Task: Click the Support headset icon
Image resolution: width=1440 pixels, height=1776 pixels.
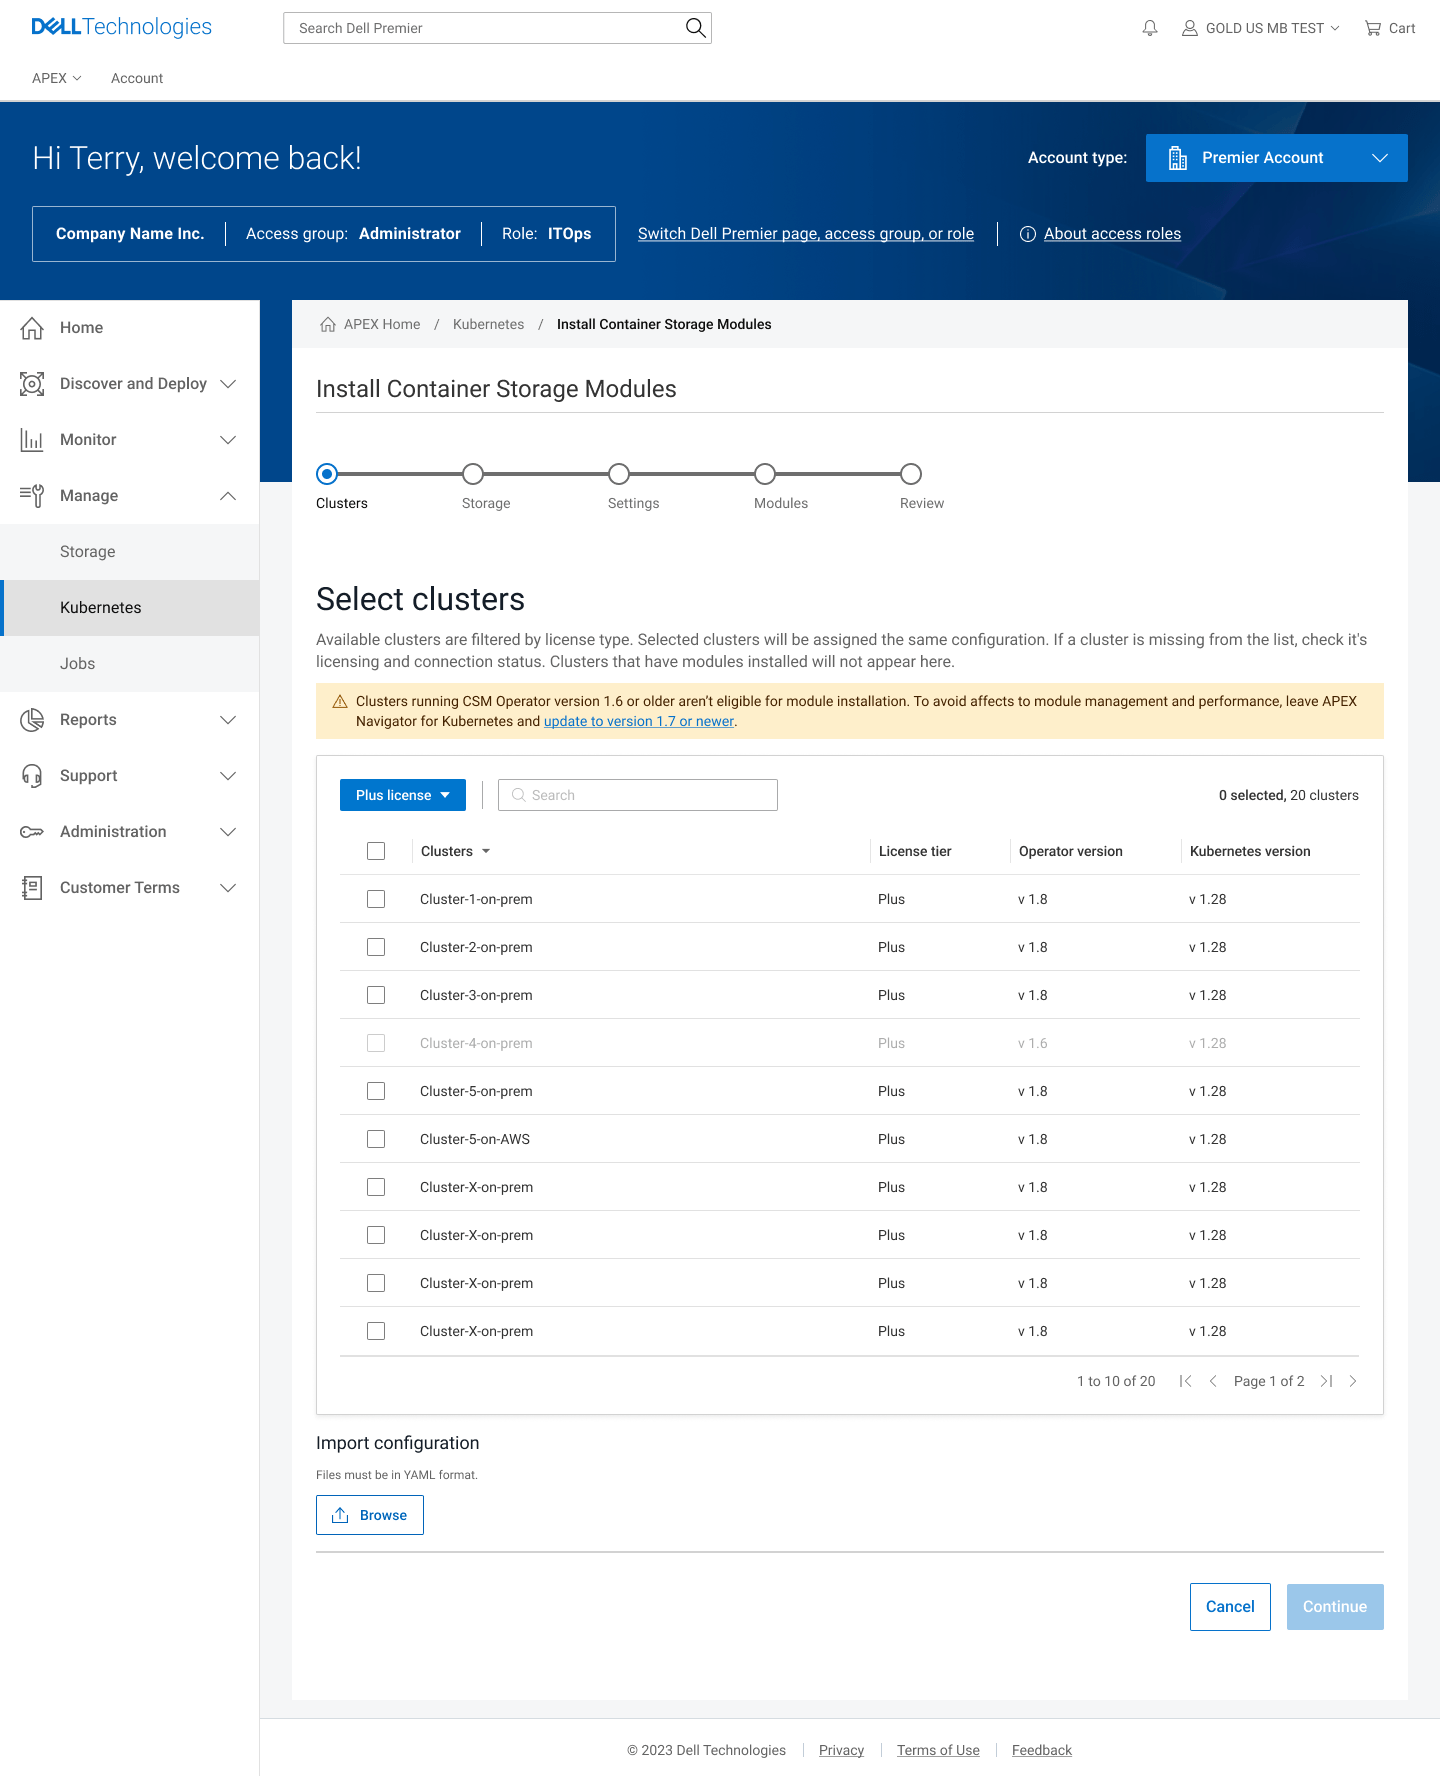Action: pos(32,776)
